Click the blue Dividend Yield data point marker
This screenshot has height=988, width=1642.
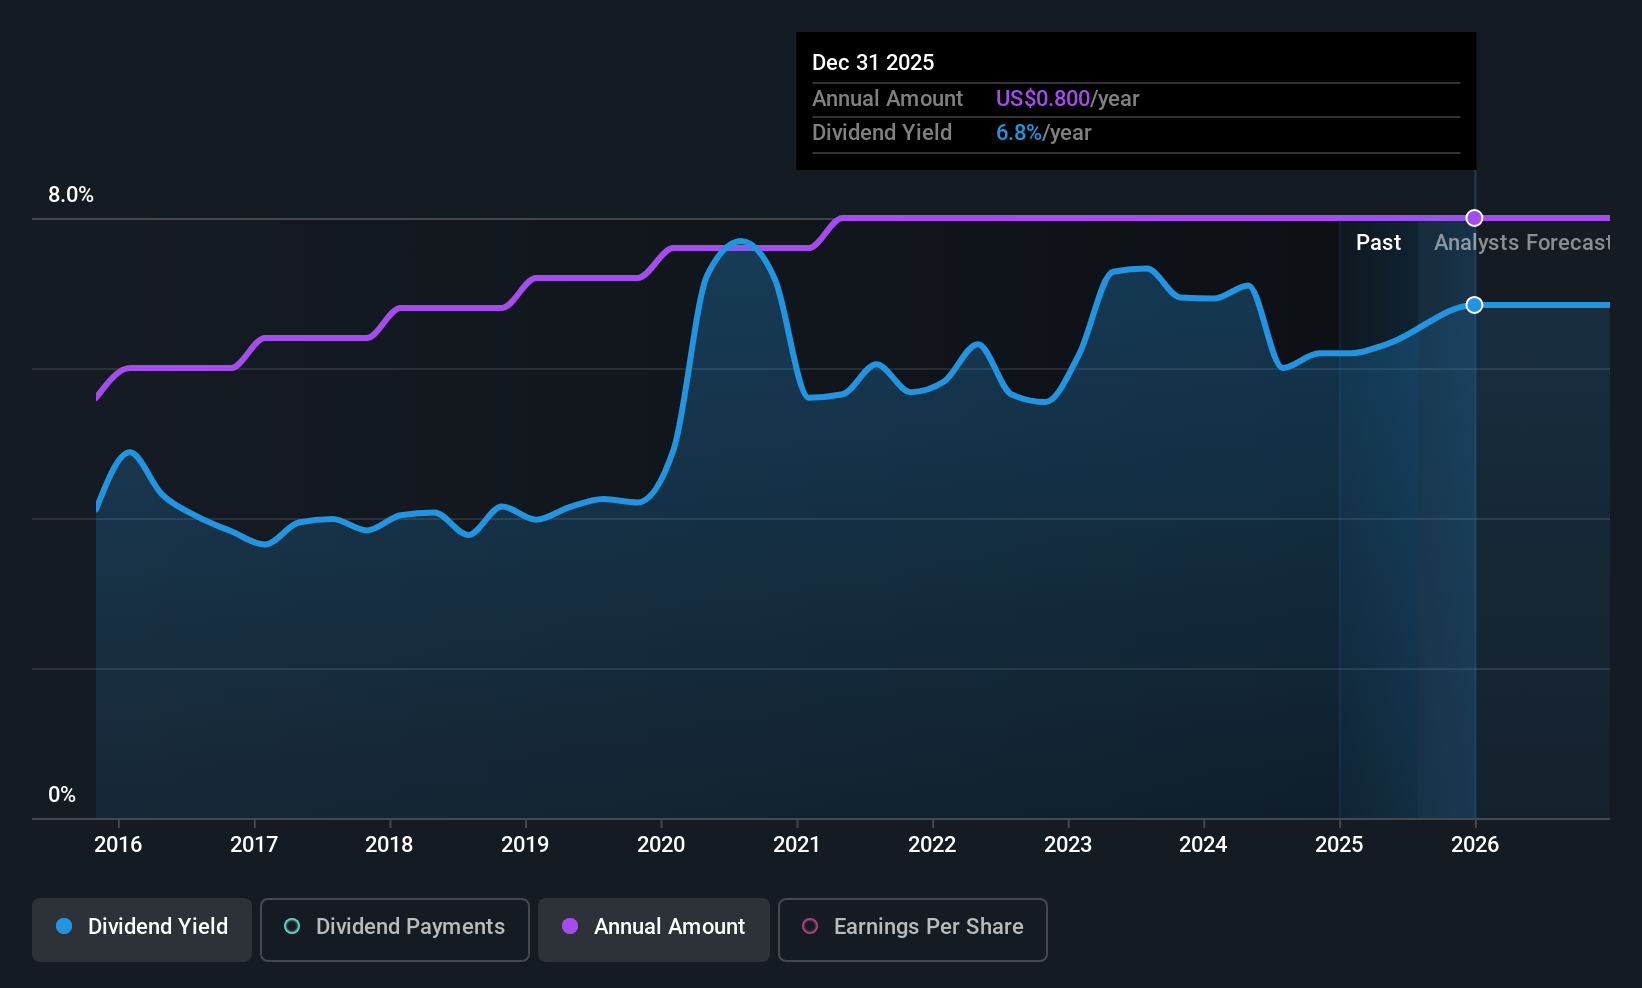click(x=1474, y=305)
